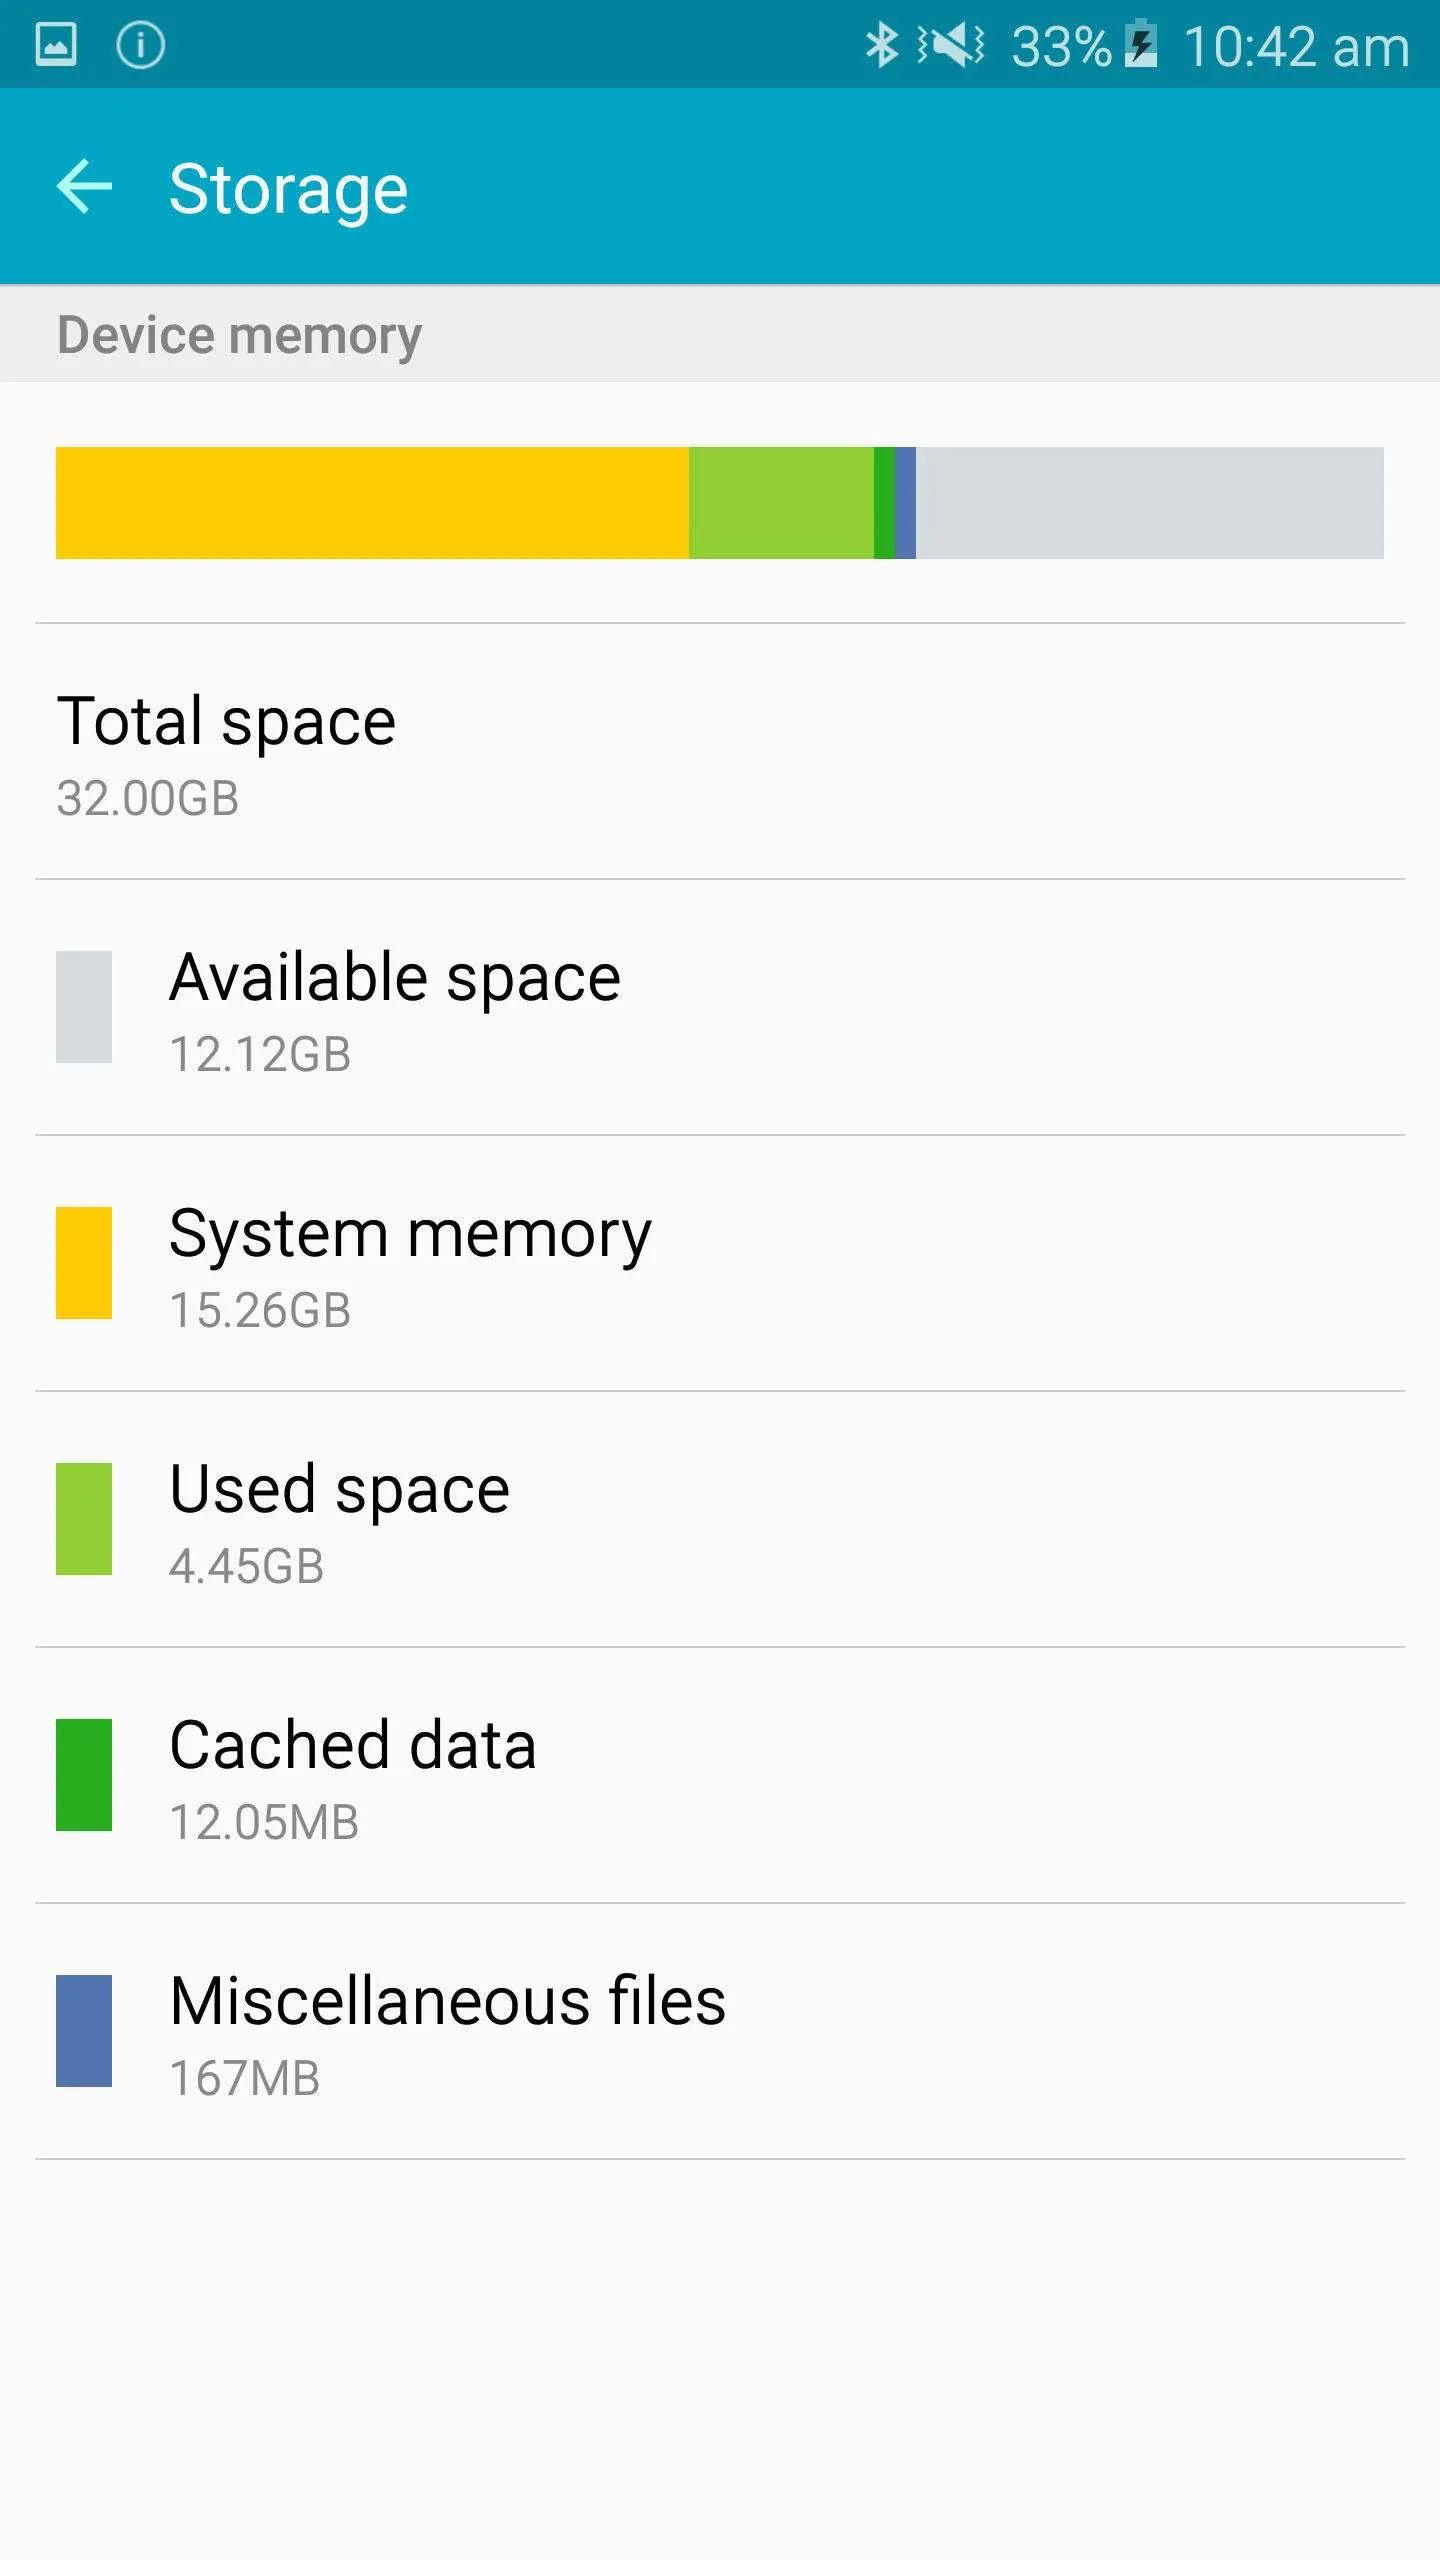1440x2560 pixels.
Task: Tap the vibrate/mute status icon
Action: (951, 45)
